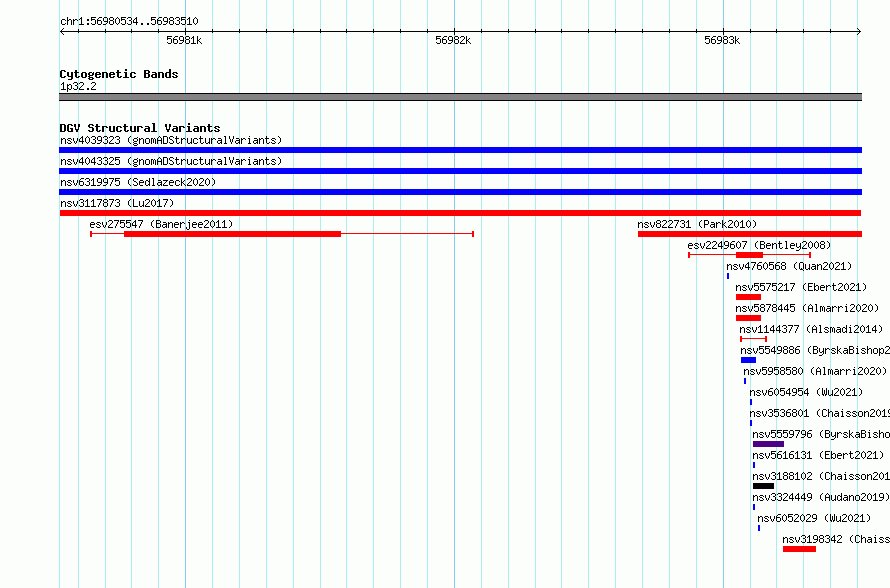Open the esv2249607 (Bentley2008) label
890x588 pixels.
pyautogui.click(x=759, y=245)
